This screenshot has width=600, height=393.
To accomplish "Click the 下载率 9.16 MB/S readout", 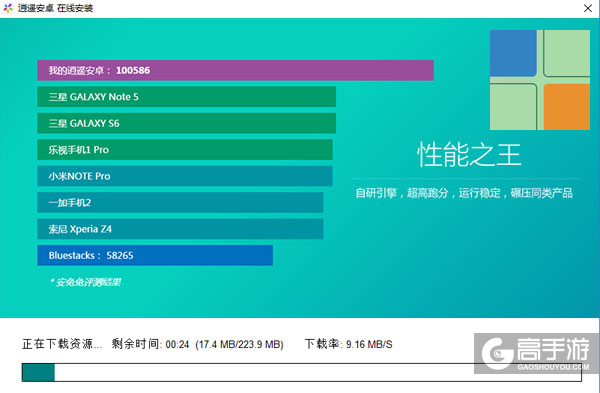I will point(349,344).
